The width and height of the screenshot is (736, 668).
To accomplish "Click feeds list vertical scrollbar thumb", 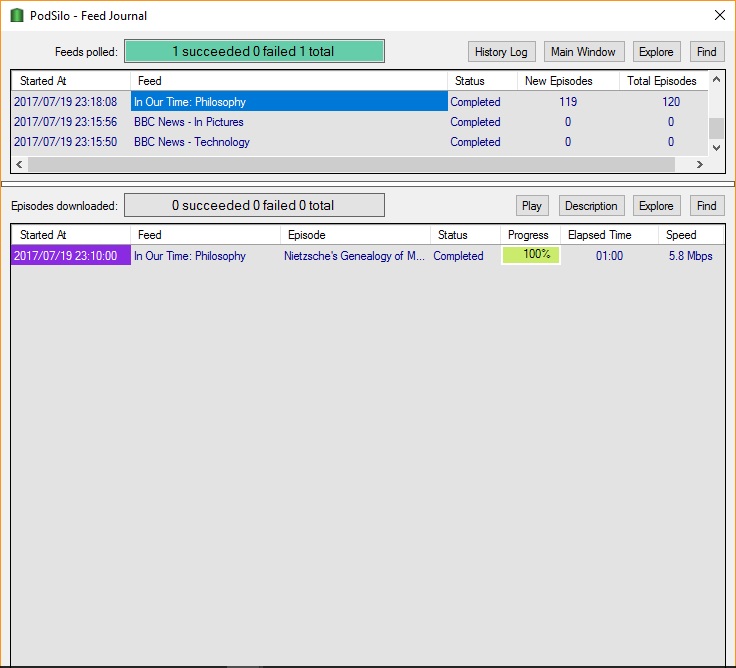I will coord(716,128).
